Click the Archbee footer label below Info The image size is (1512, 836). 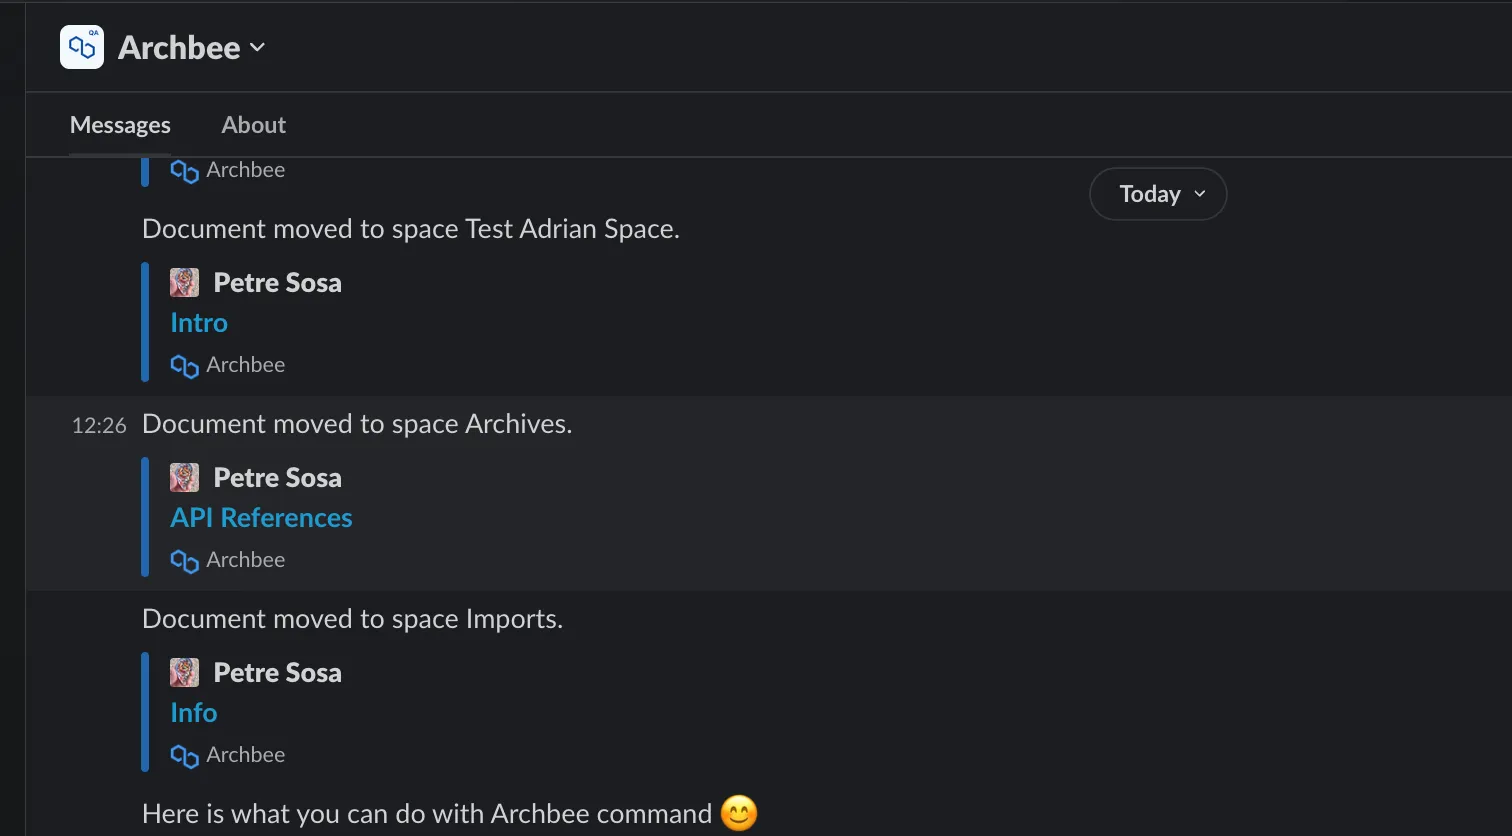(x=246, y=755)
